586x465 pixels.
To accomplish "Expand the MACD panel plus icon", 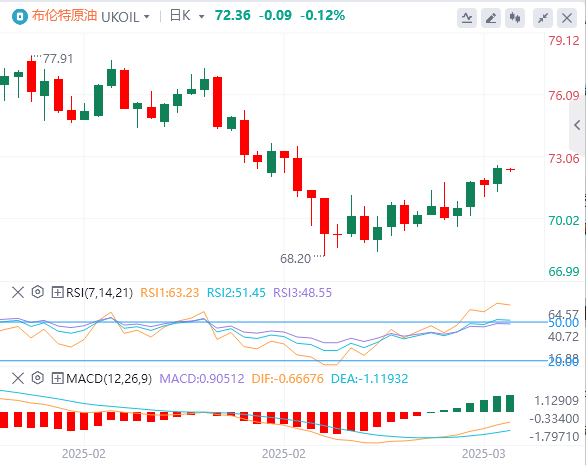I will (57, 378).
